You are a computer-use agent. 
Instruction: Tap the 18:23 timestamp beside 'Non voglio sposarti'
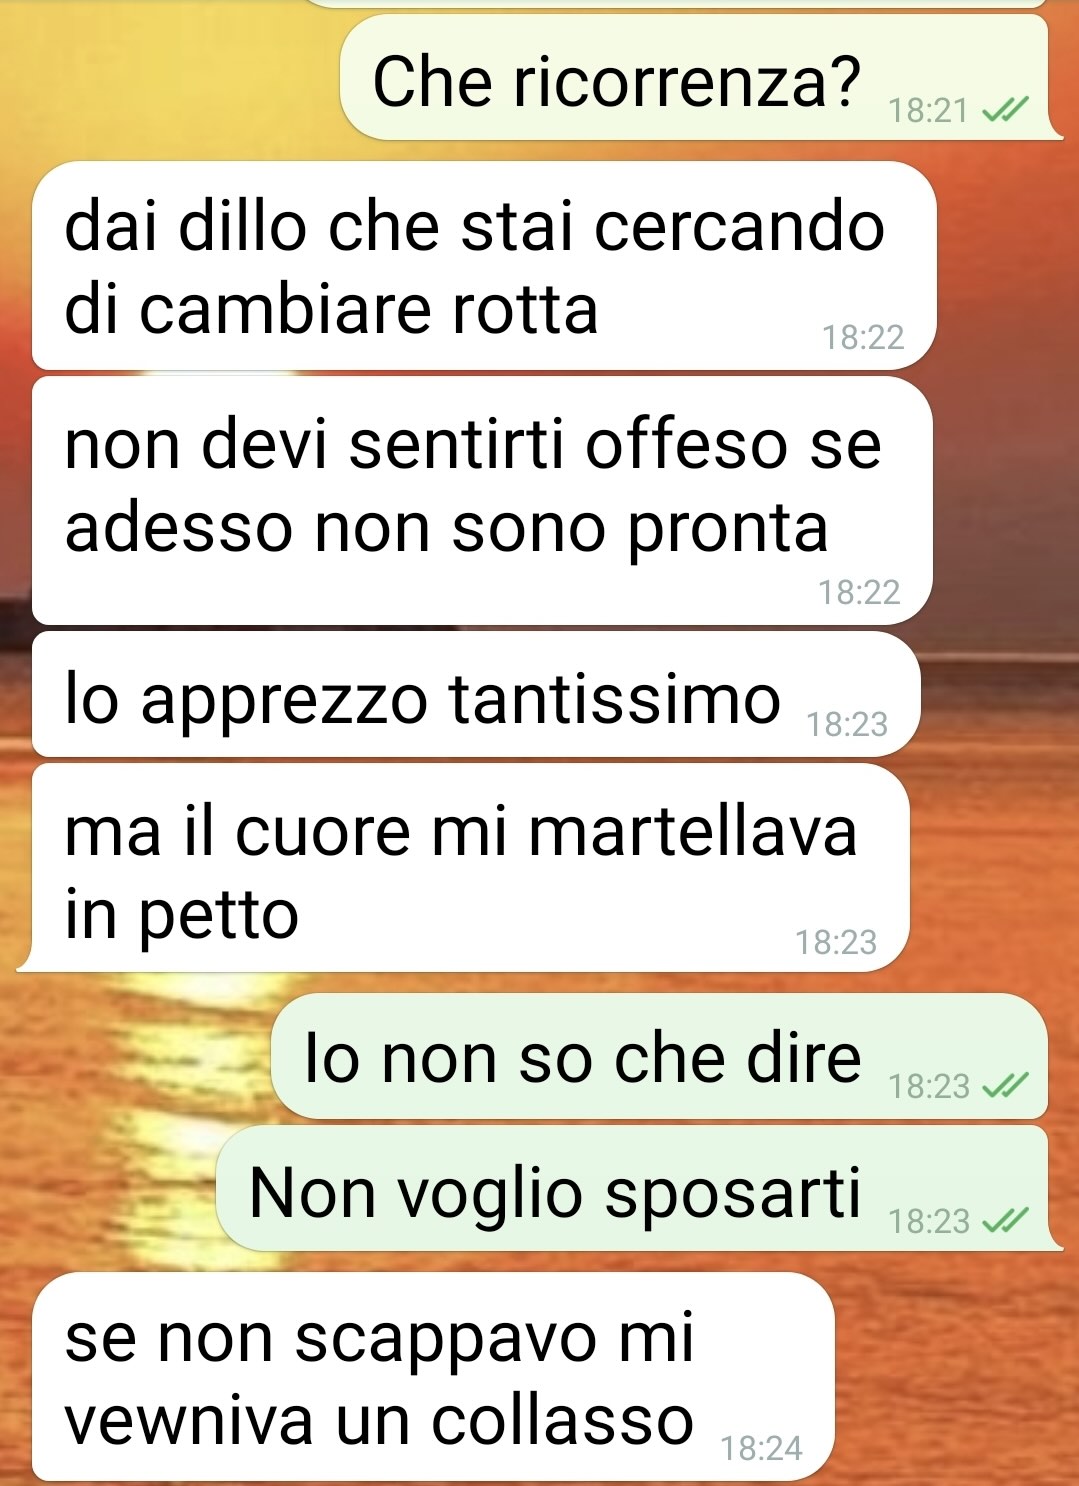tap(929, 1221)
